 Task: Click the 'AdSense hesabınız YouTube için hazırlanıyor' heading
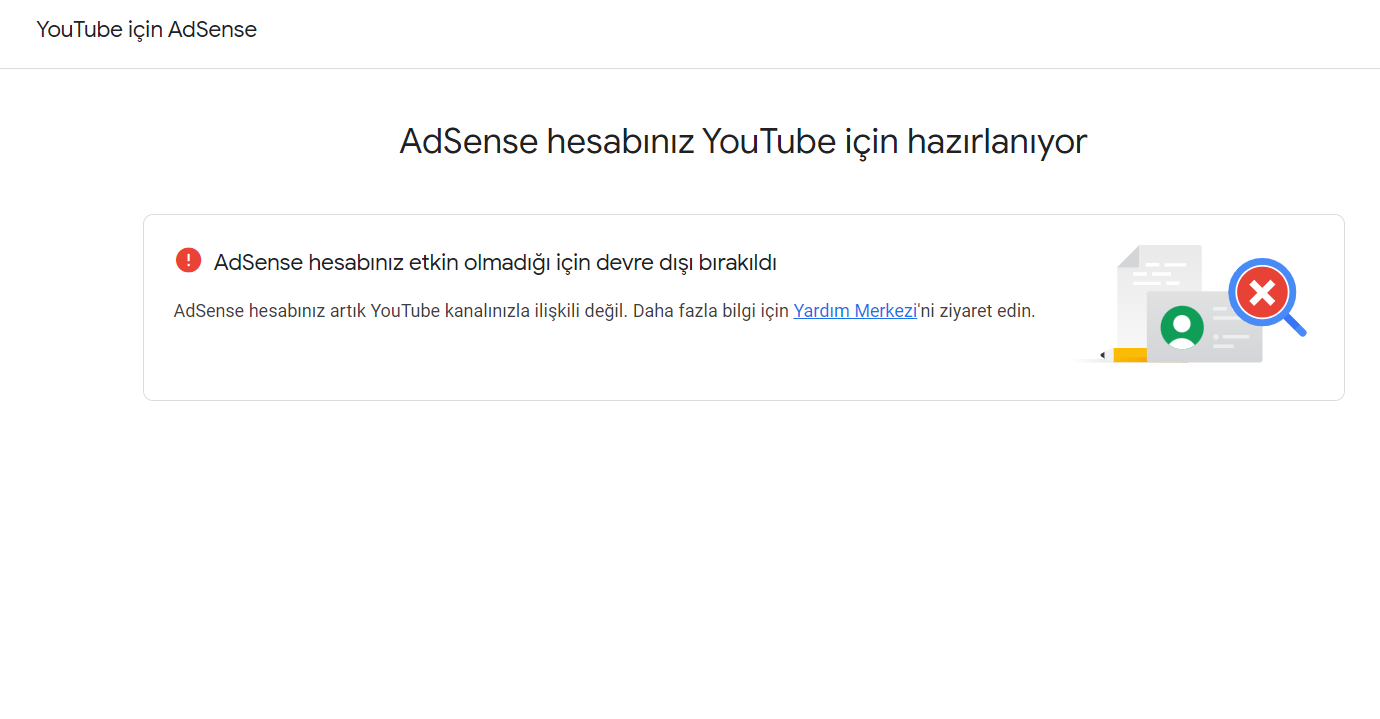click(x=743, y=141)
